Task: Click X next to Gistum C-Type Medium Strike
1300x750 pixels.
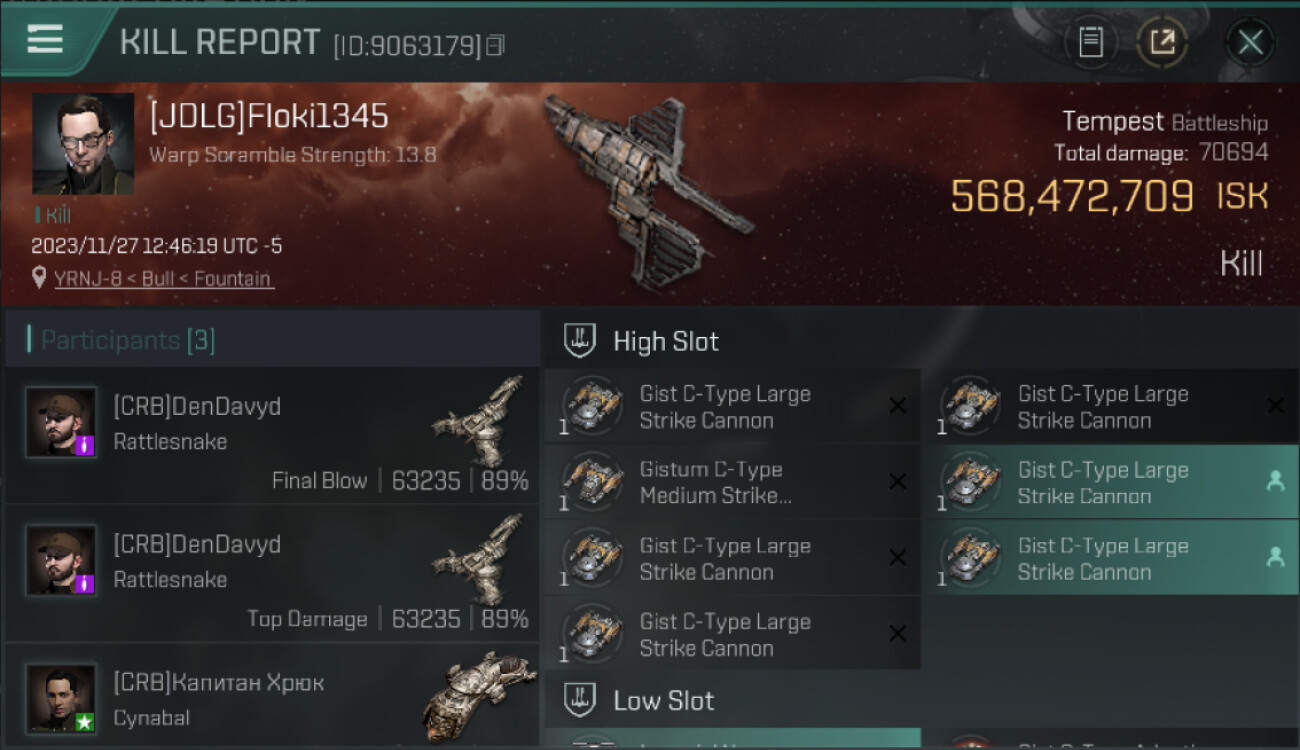Action: tap(897, 482)
